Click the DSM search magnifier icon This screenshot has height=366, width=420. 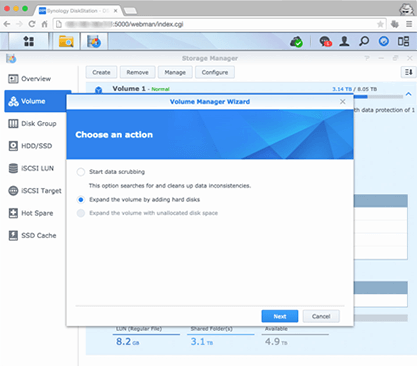point(364,41)
